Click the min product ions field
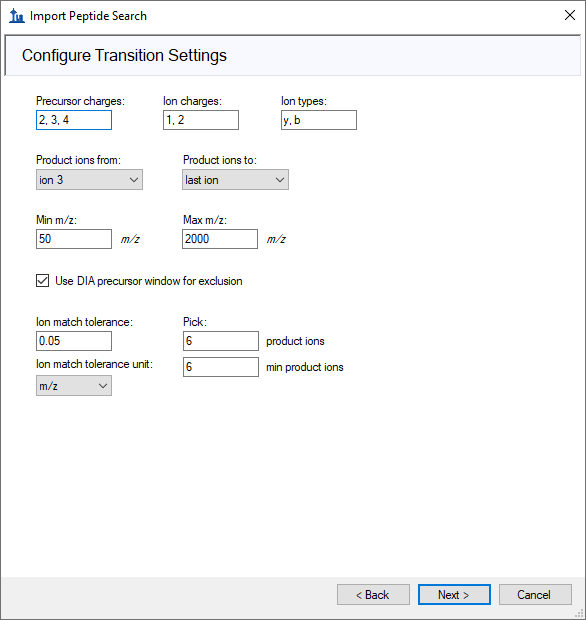 pyautogui.click(x=221, y=367)
